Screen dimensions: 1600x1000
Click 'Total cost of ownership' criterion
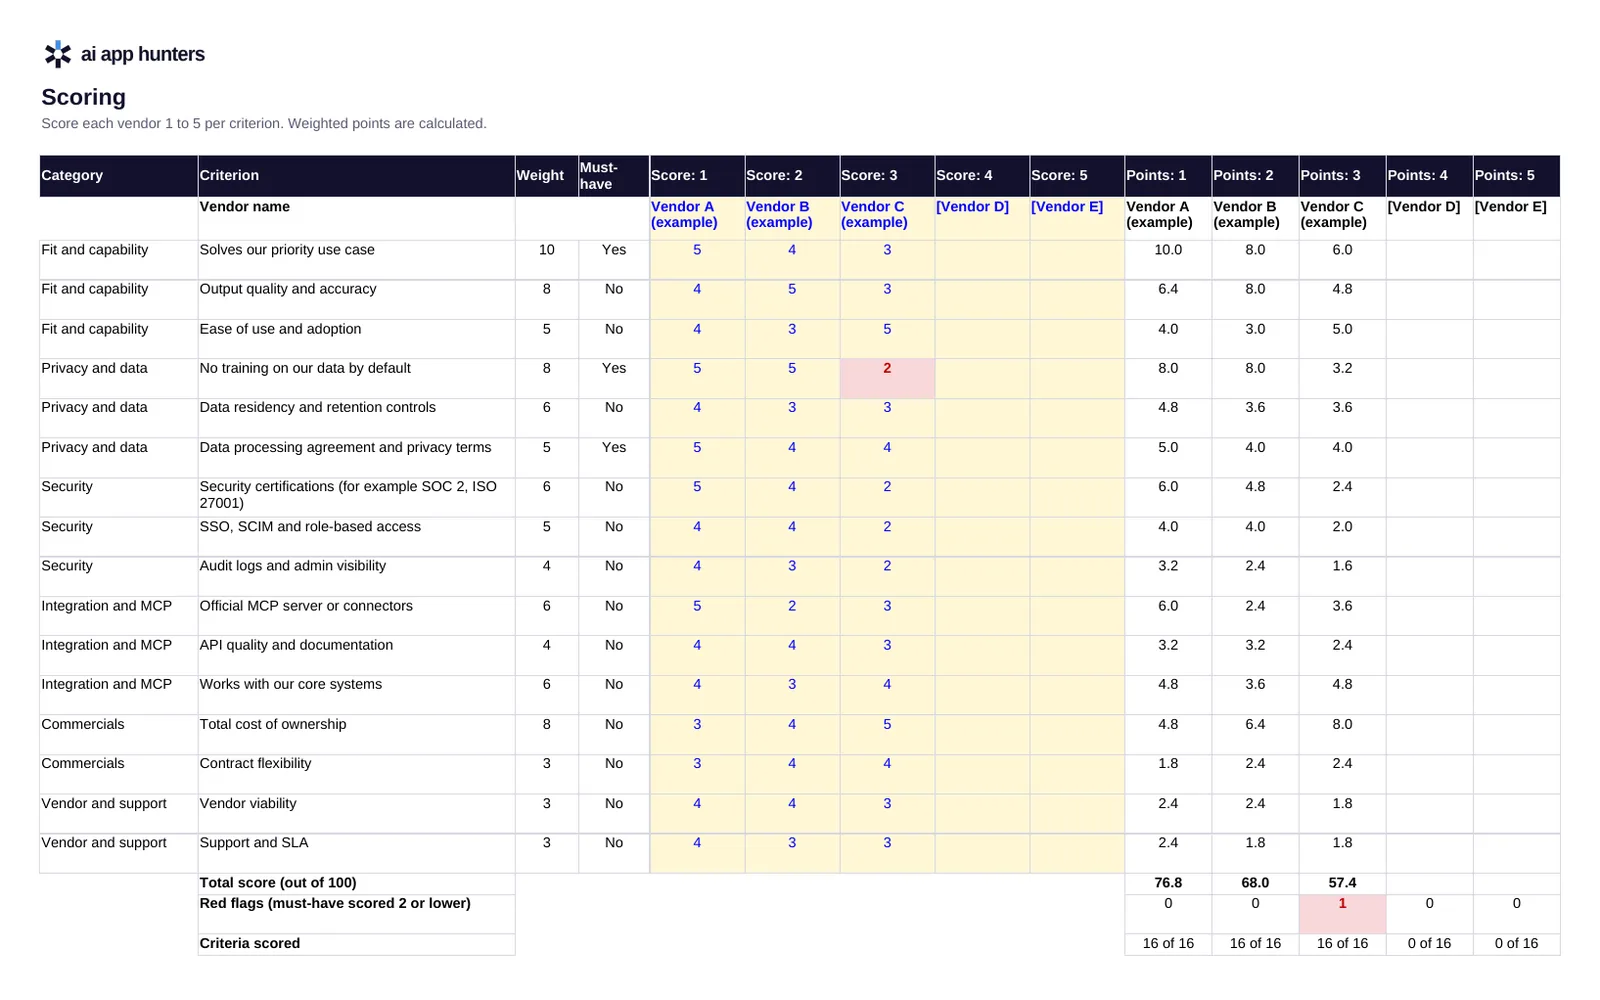point(356,735)
